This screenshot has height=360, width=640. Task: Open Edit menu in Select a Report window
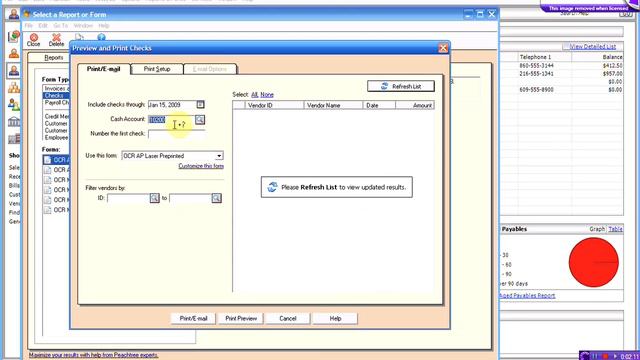(x=43, y=26)
